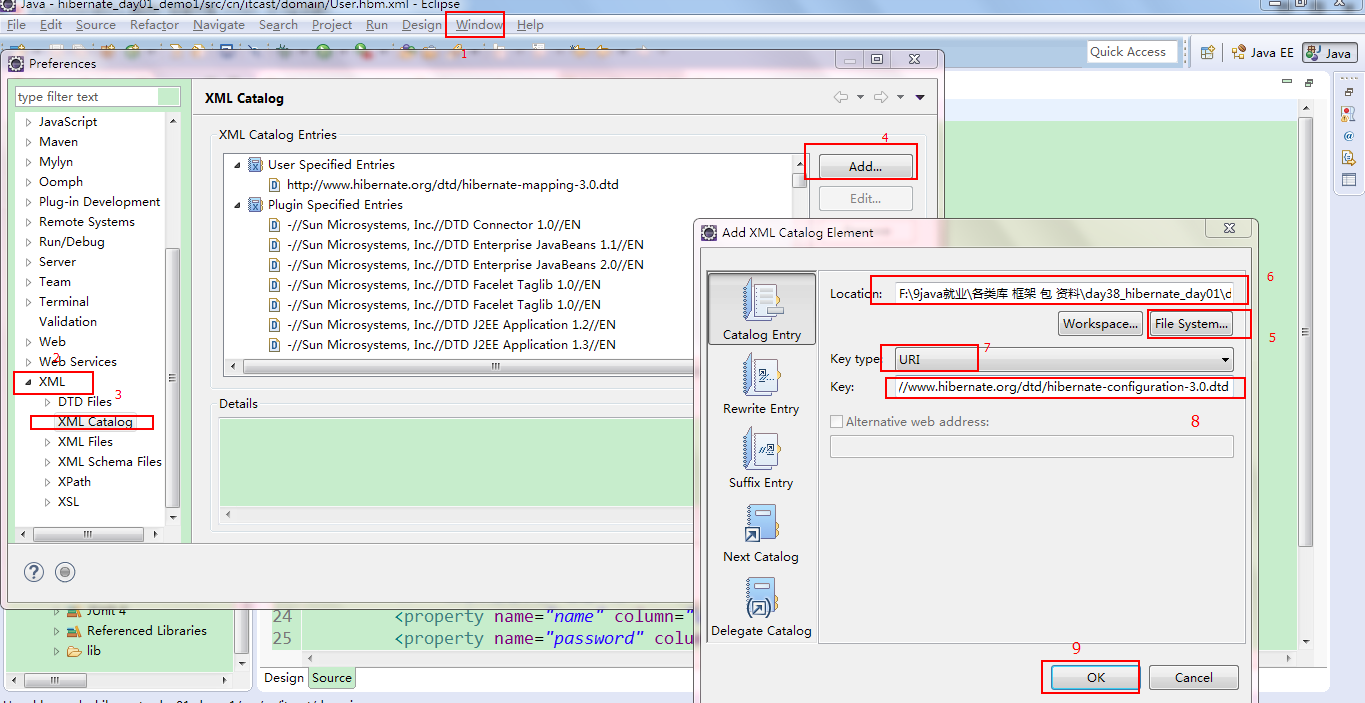Click the Workspace... button
Screen dimensions: 1365x703
(1100, 323)
